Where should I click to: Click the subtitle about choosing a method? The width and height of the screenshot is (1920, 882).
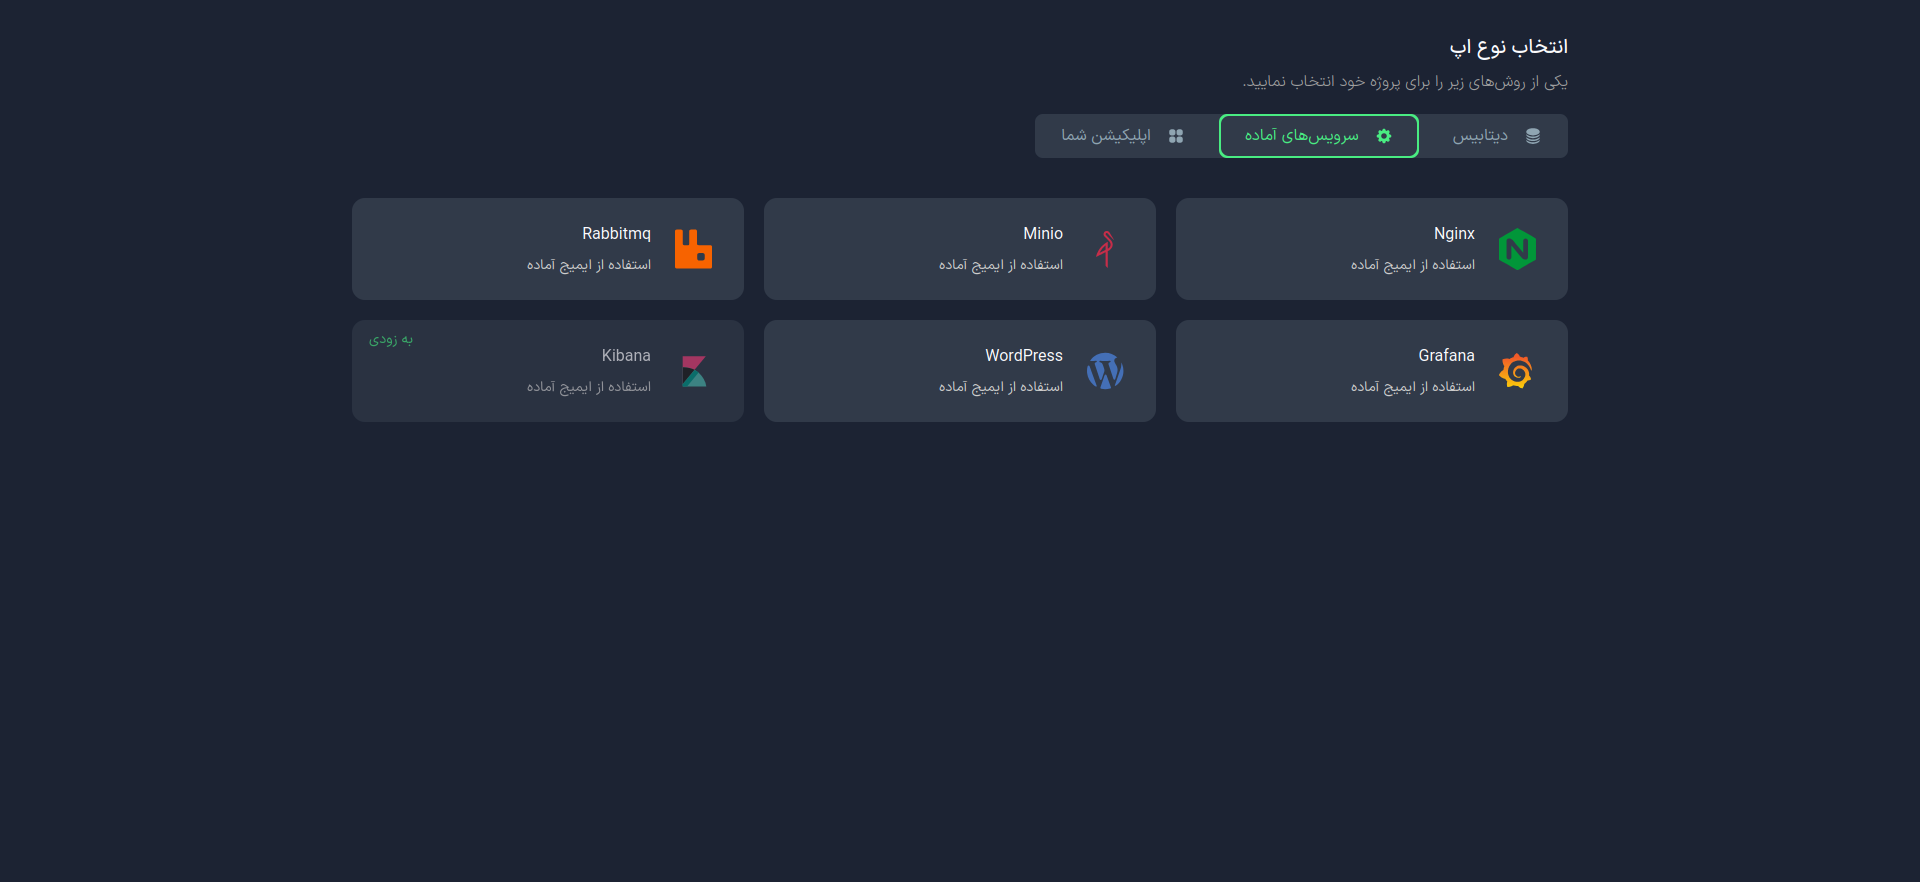pos(1405,82)
